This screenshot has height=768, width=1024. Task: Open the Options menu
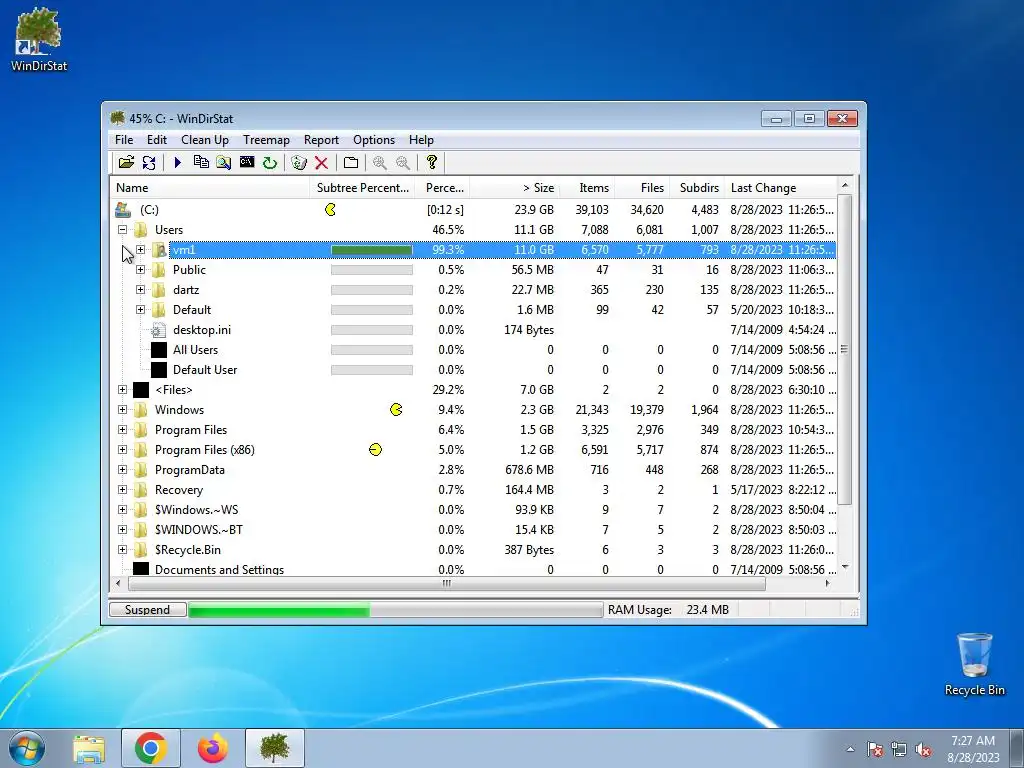tap(374, 140)
